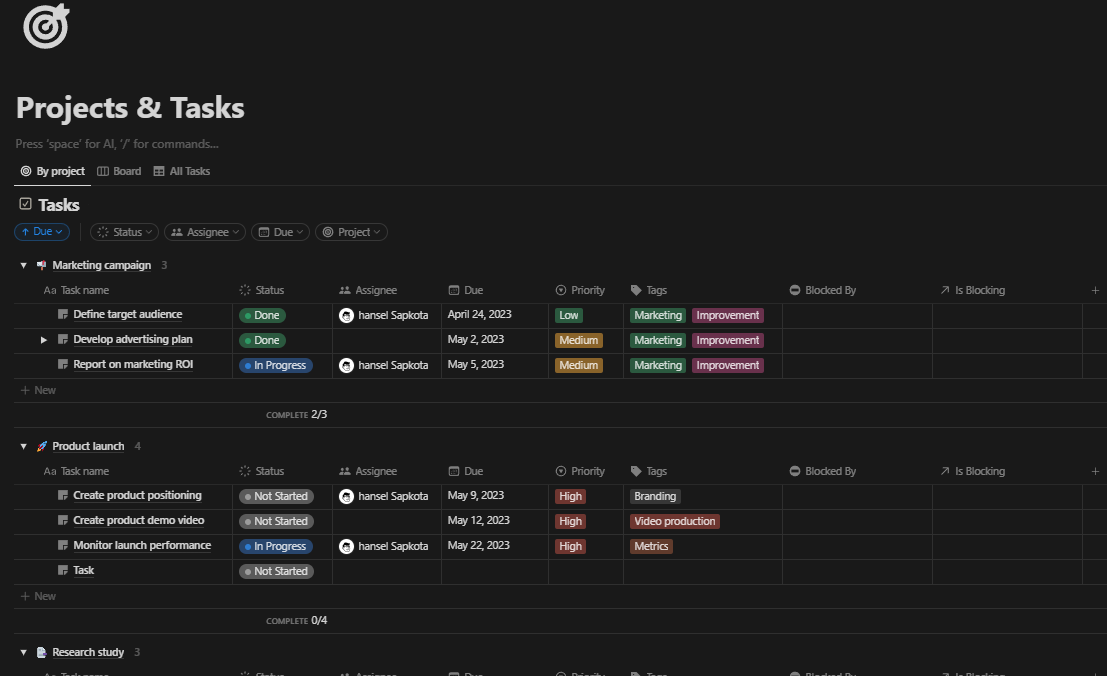
Task: Click the In Progress status pill
Action: click(275, 364)
